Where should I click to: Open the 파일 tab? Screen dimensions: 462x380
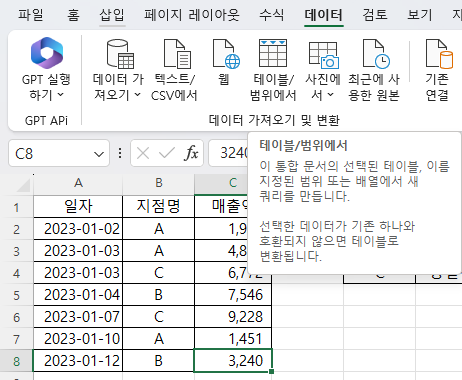pyautogui.click(x=30, y=15)
